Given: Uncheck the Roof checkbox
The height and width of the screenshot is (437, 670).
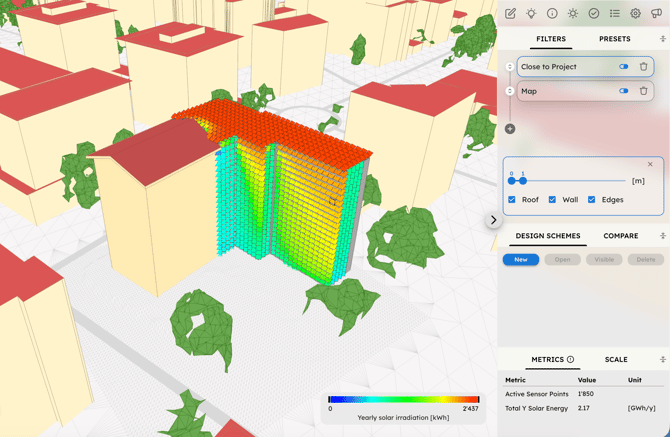Looking at the screenshot, I should coord(512,200).
